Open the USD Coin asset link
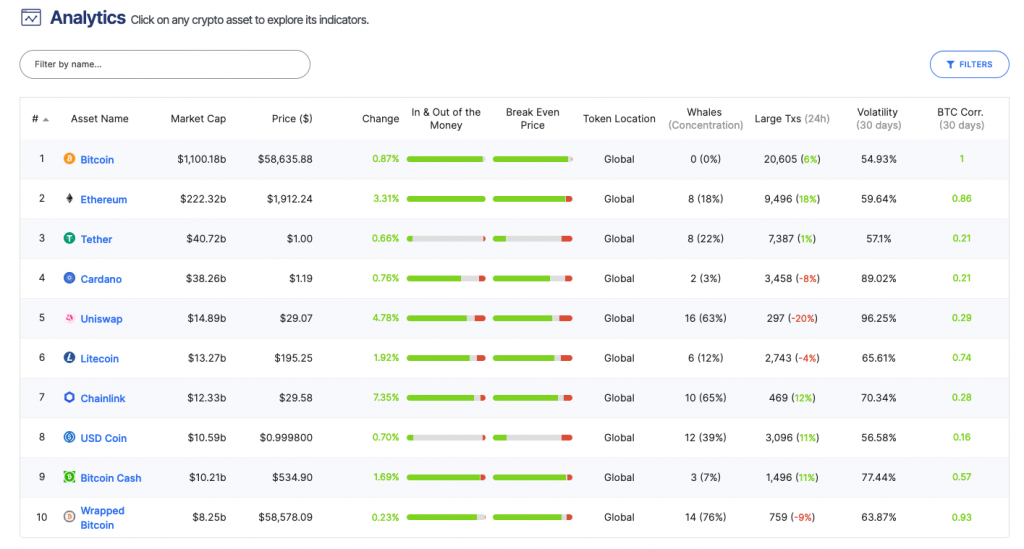Viewport: 1024px width, 549px height. (104, 439)
